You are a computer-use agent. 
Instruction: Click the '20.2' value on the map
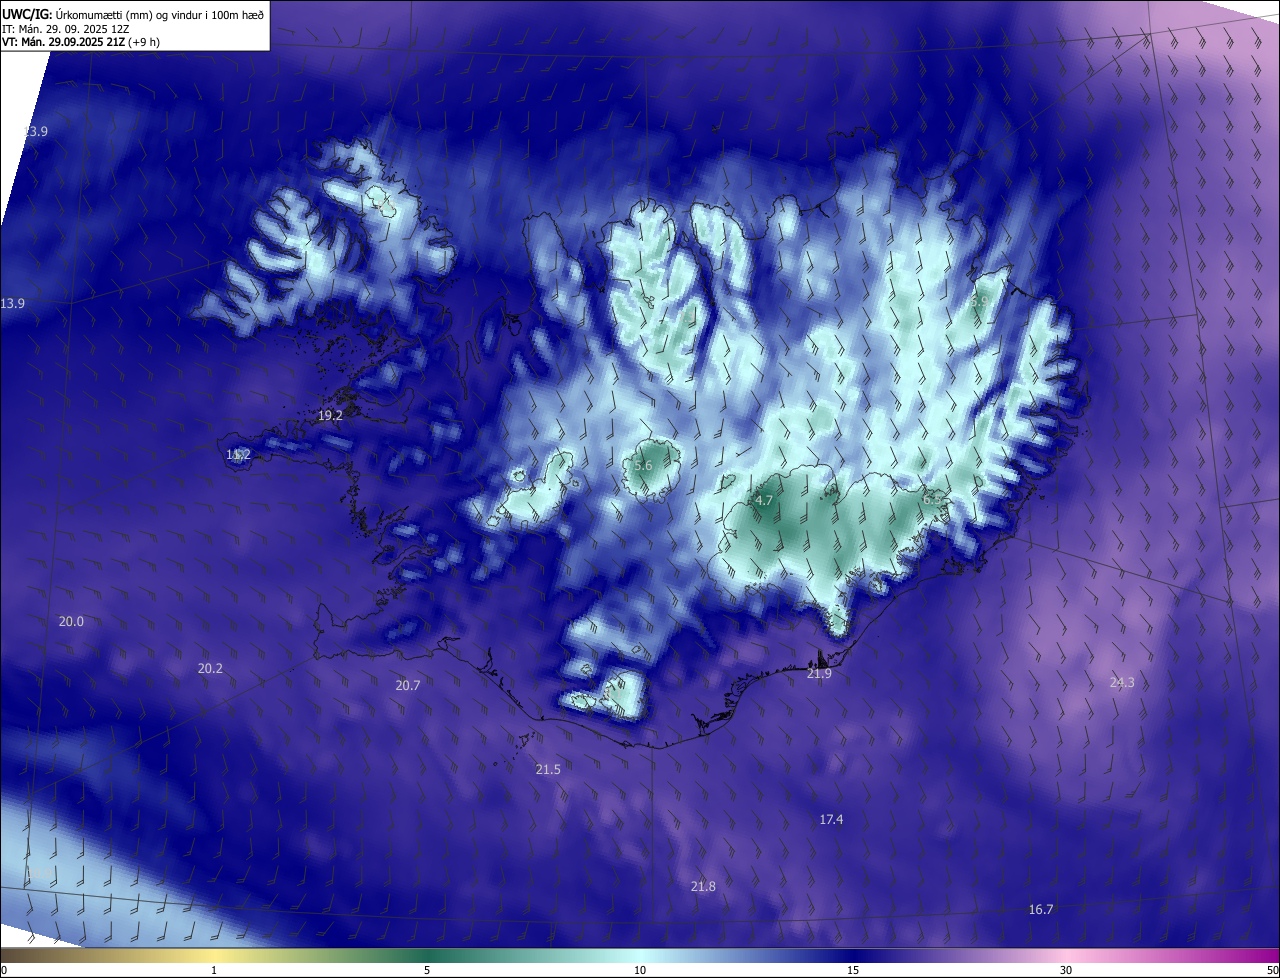(210, 668)
